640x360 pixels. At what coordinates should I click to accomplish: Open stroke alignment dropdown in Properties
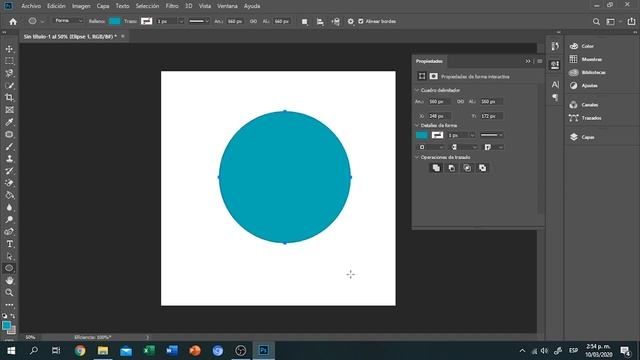point(429,147)
